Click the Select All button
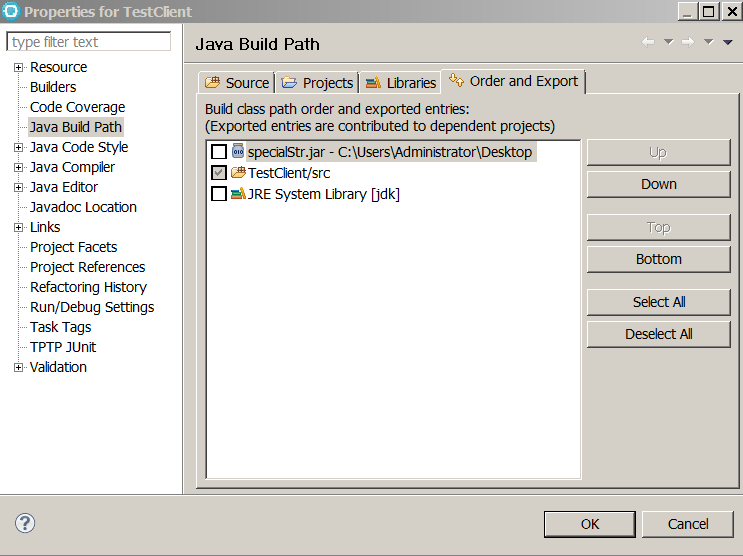This screenshot has width=743, height=556. (x=659, y=302)
